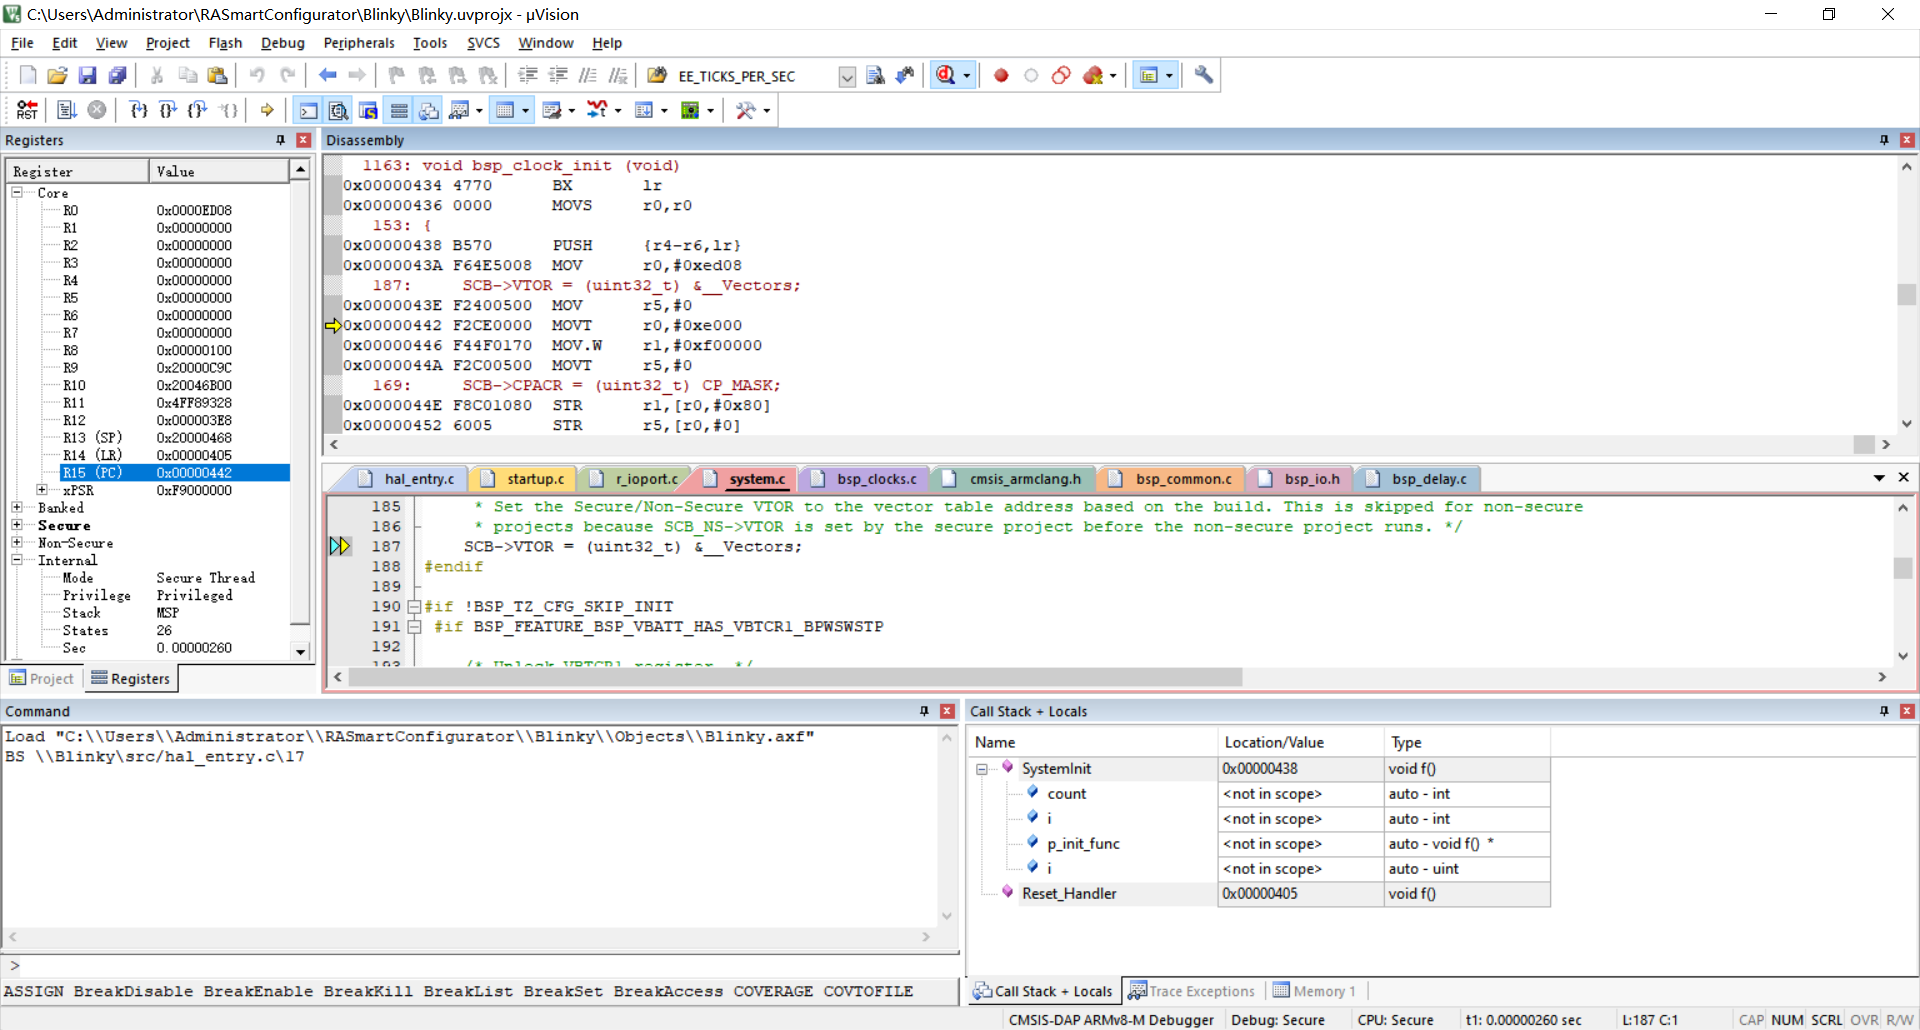Click the Save icon
Viewport: 1920px width, 1030px height.
click(x=88, y=75)
